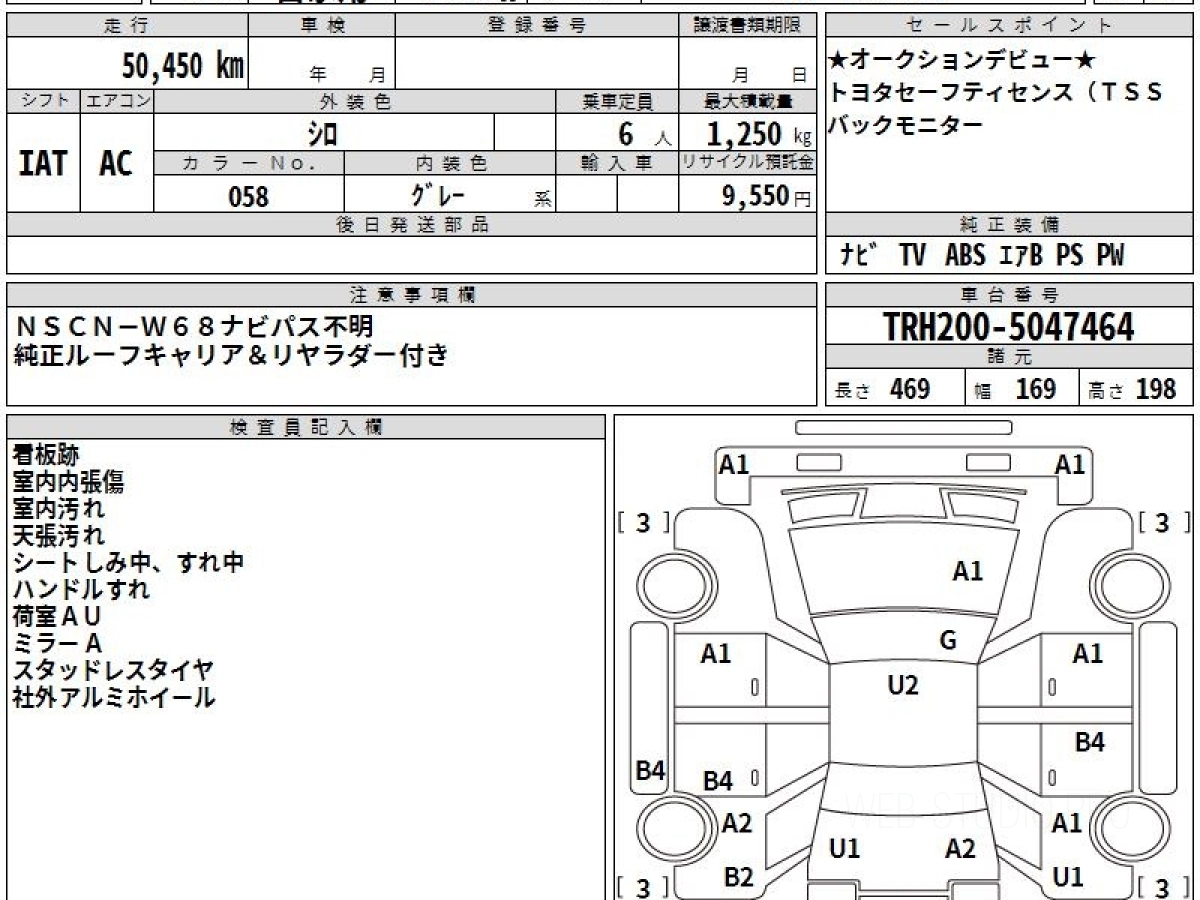This screenshot has height=900, width=1200.
Task: Click the 内装色 header cell
Action: click(450, 163)
